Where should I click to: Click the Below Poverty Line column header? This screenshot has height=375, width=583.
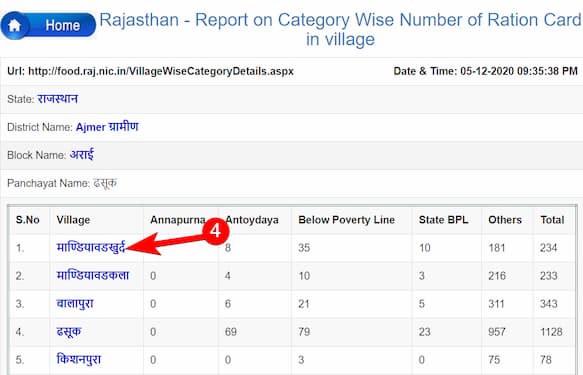tap(347, 220)
